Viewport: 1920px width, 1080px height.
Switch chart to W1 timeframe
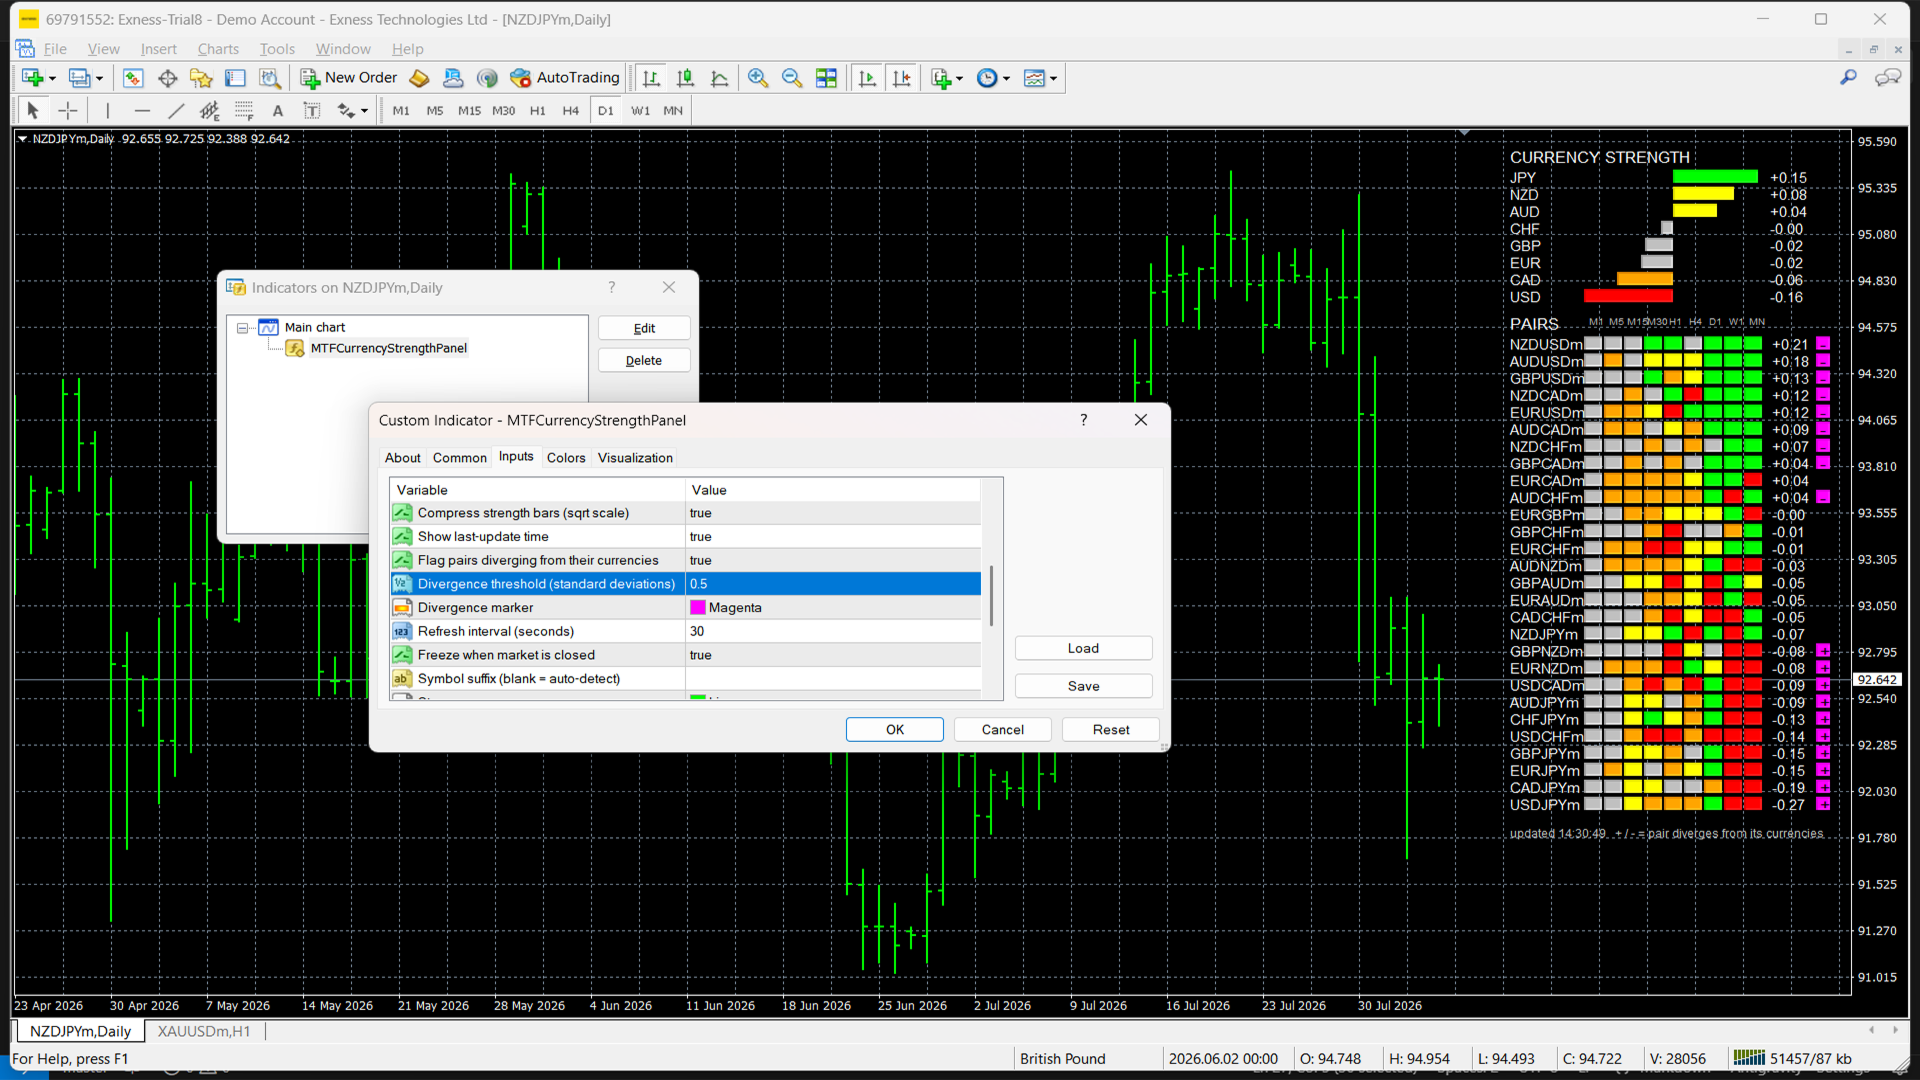(x=640, y=111)
